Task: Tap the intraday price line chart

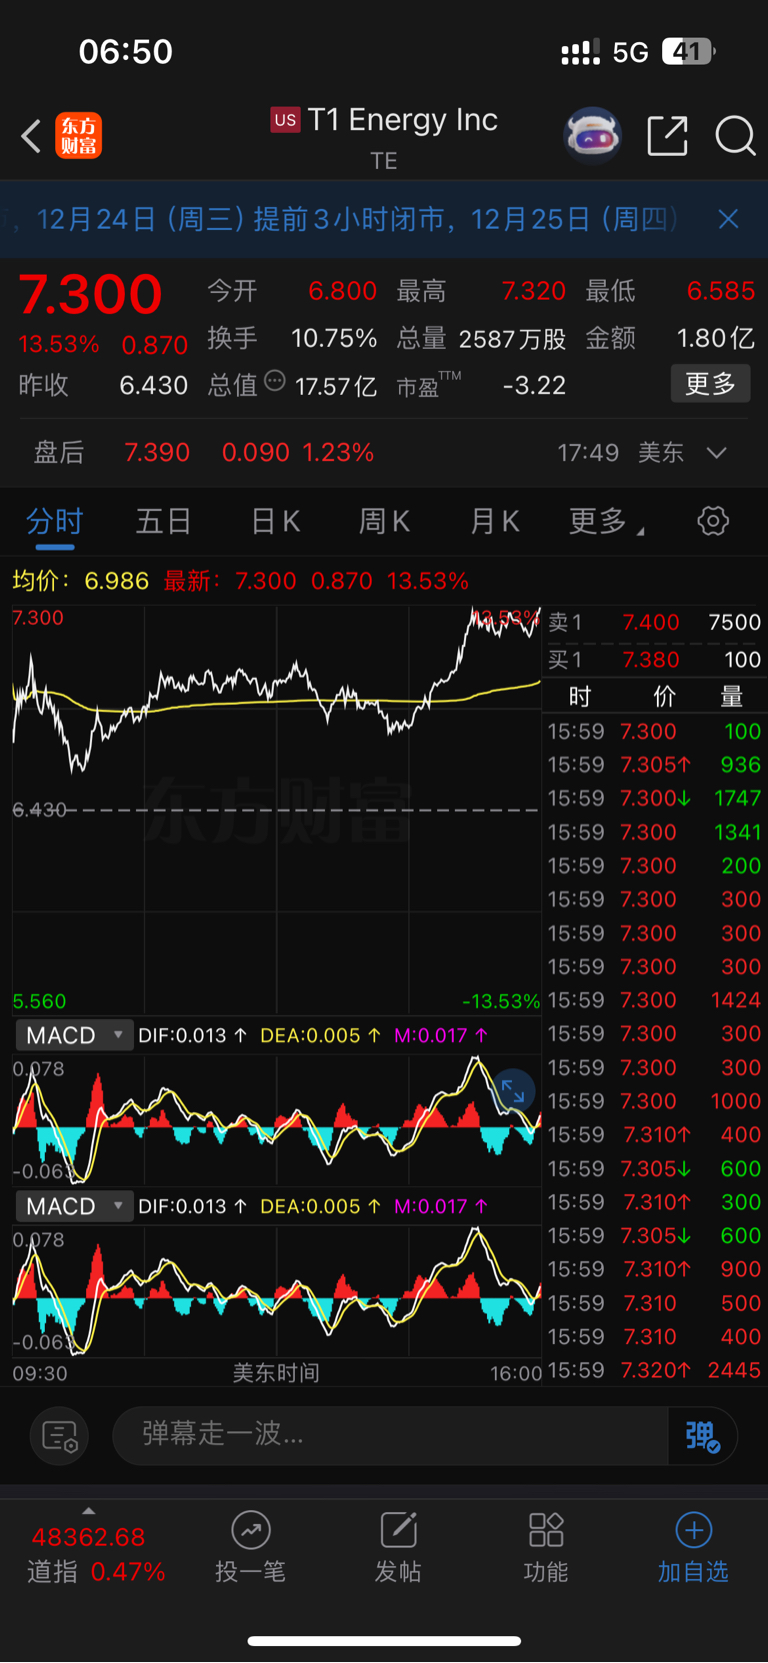Action: (x=276, y=810)
